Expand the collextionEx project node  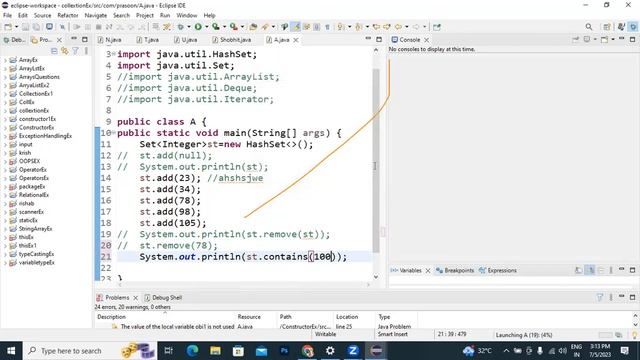tap(5, 111)
